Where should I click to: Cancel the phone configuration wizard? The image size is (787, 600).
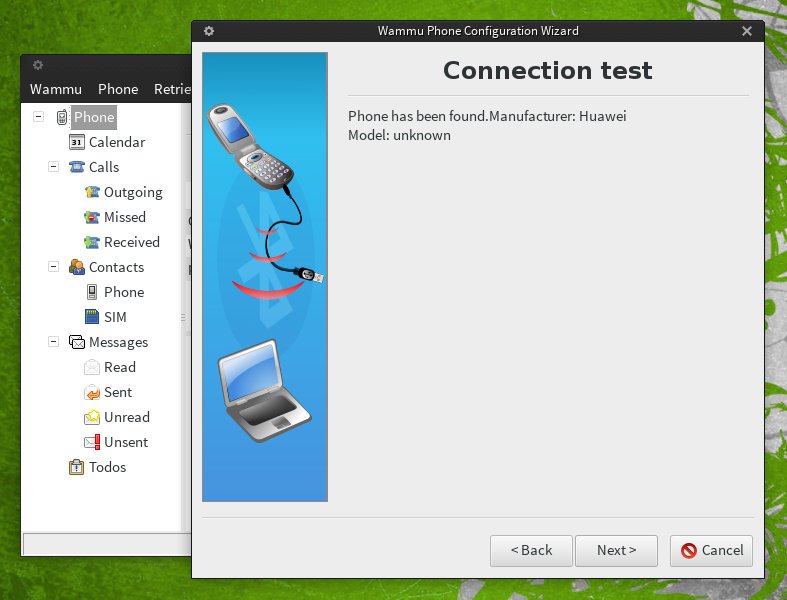[712, 550]
